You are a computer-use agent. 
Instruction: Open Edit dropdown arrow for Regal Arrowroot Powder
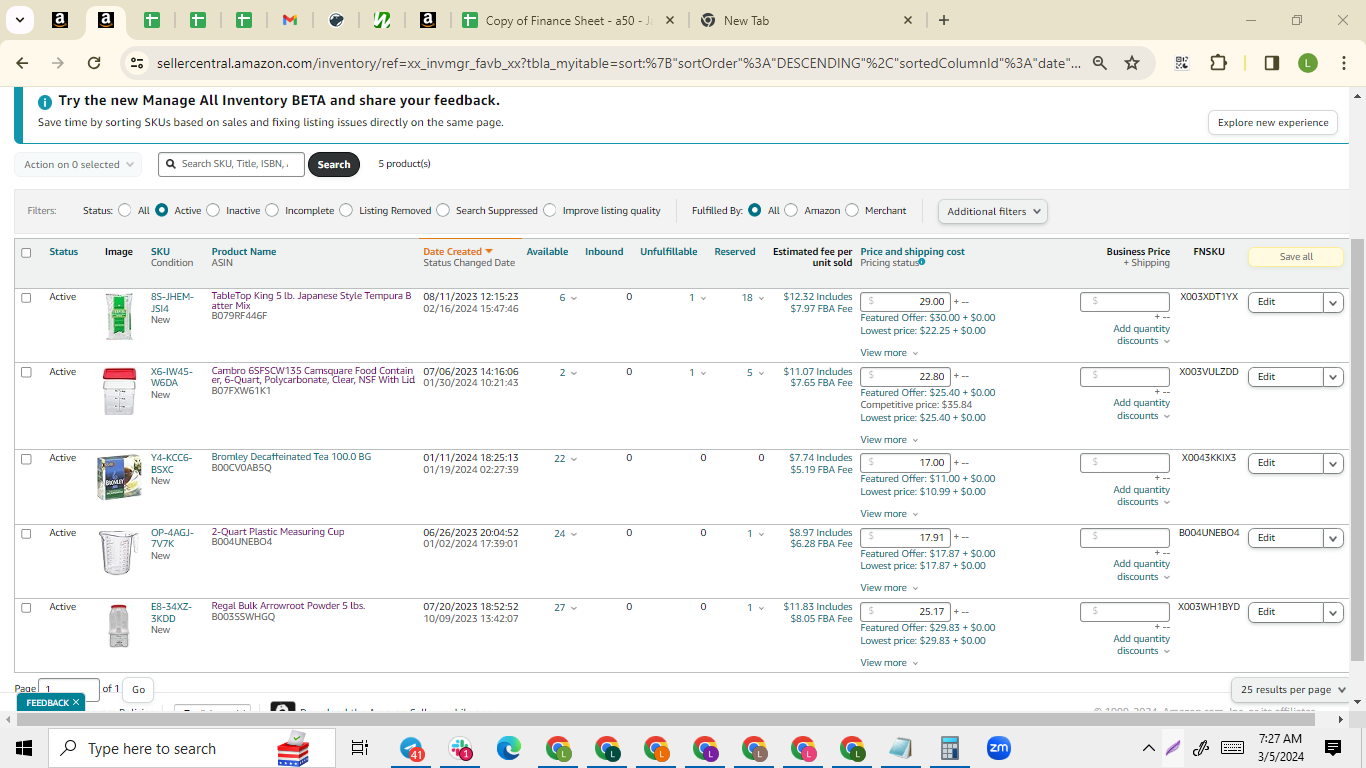pos(1333,612)
